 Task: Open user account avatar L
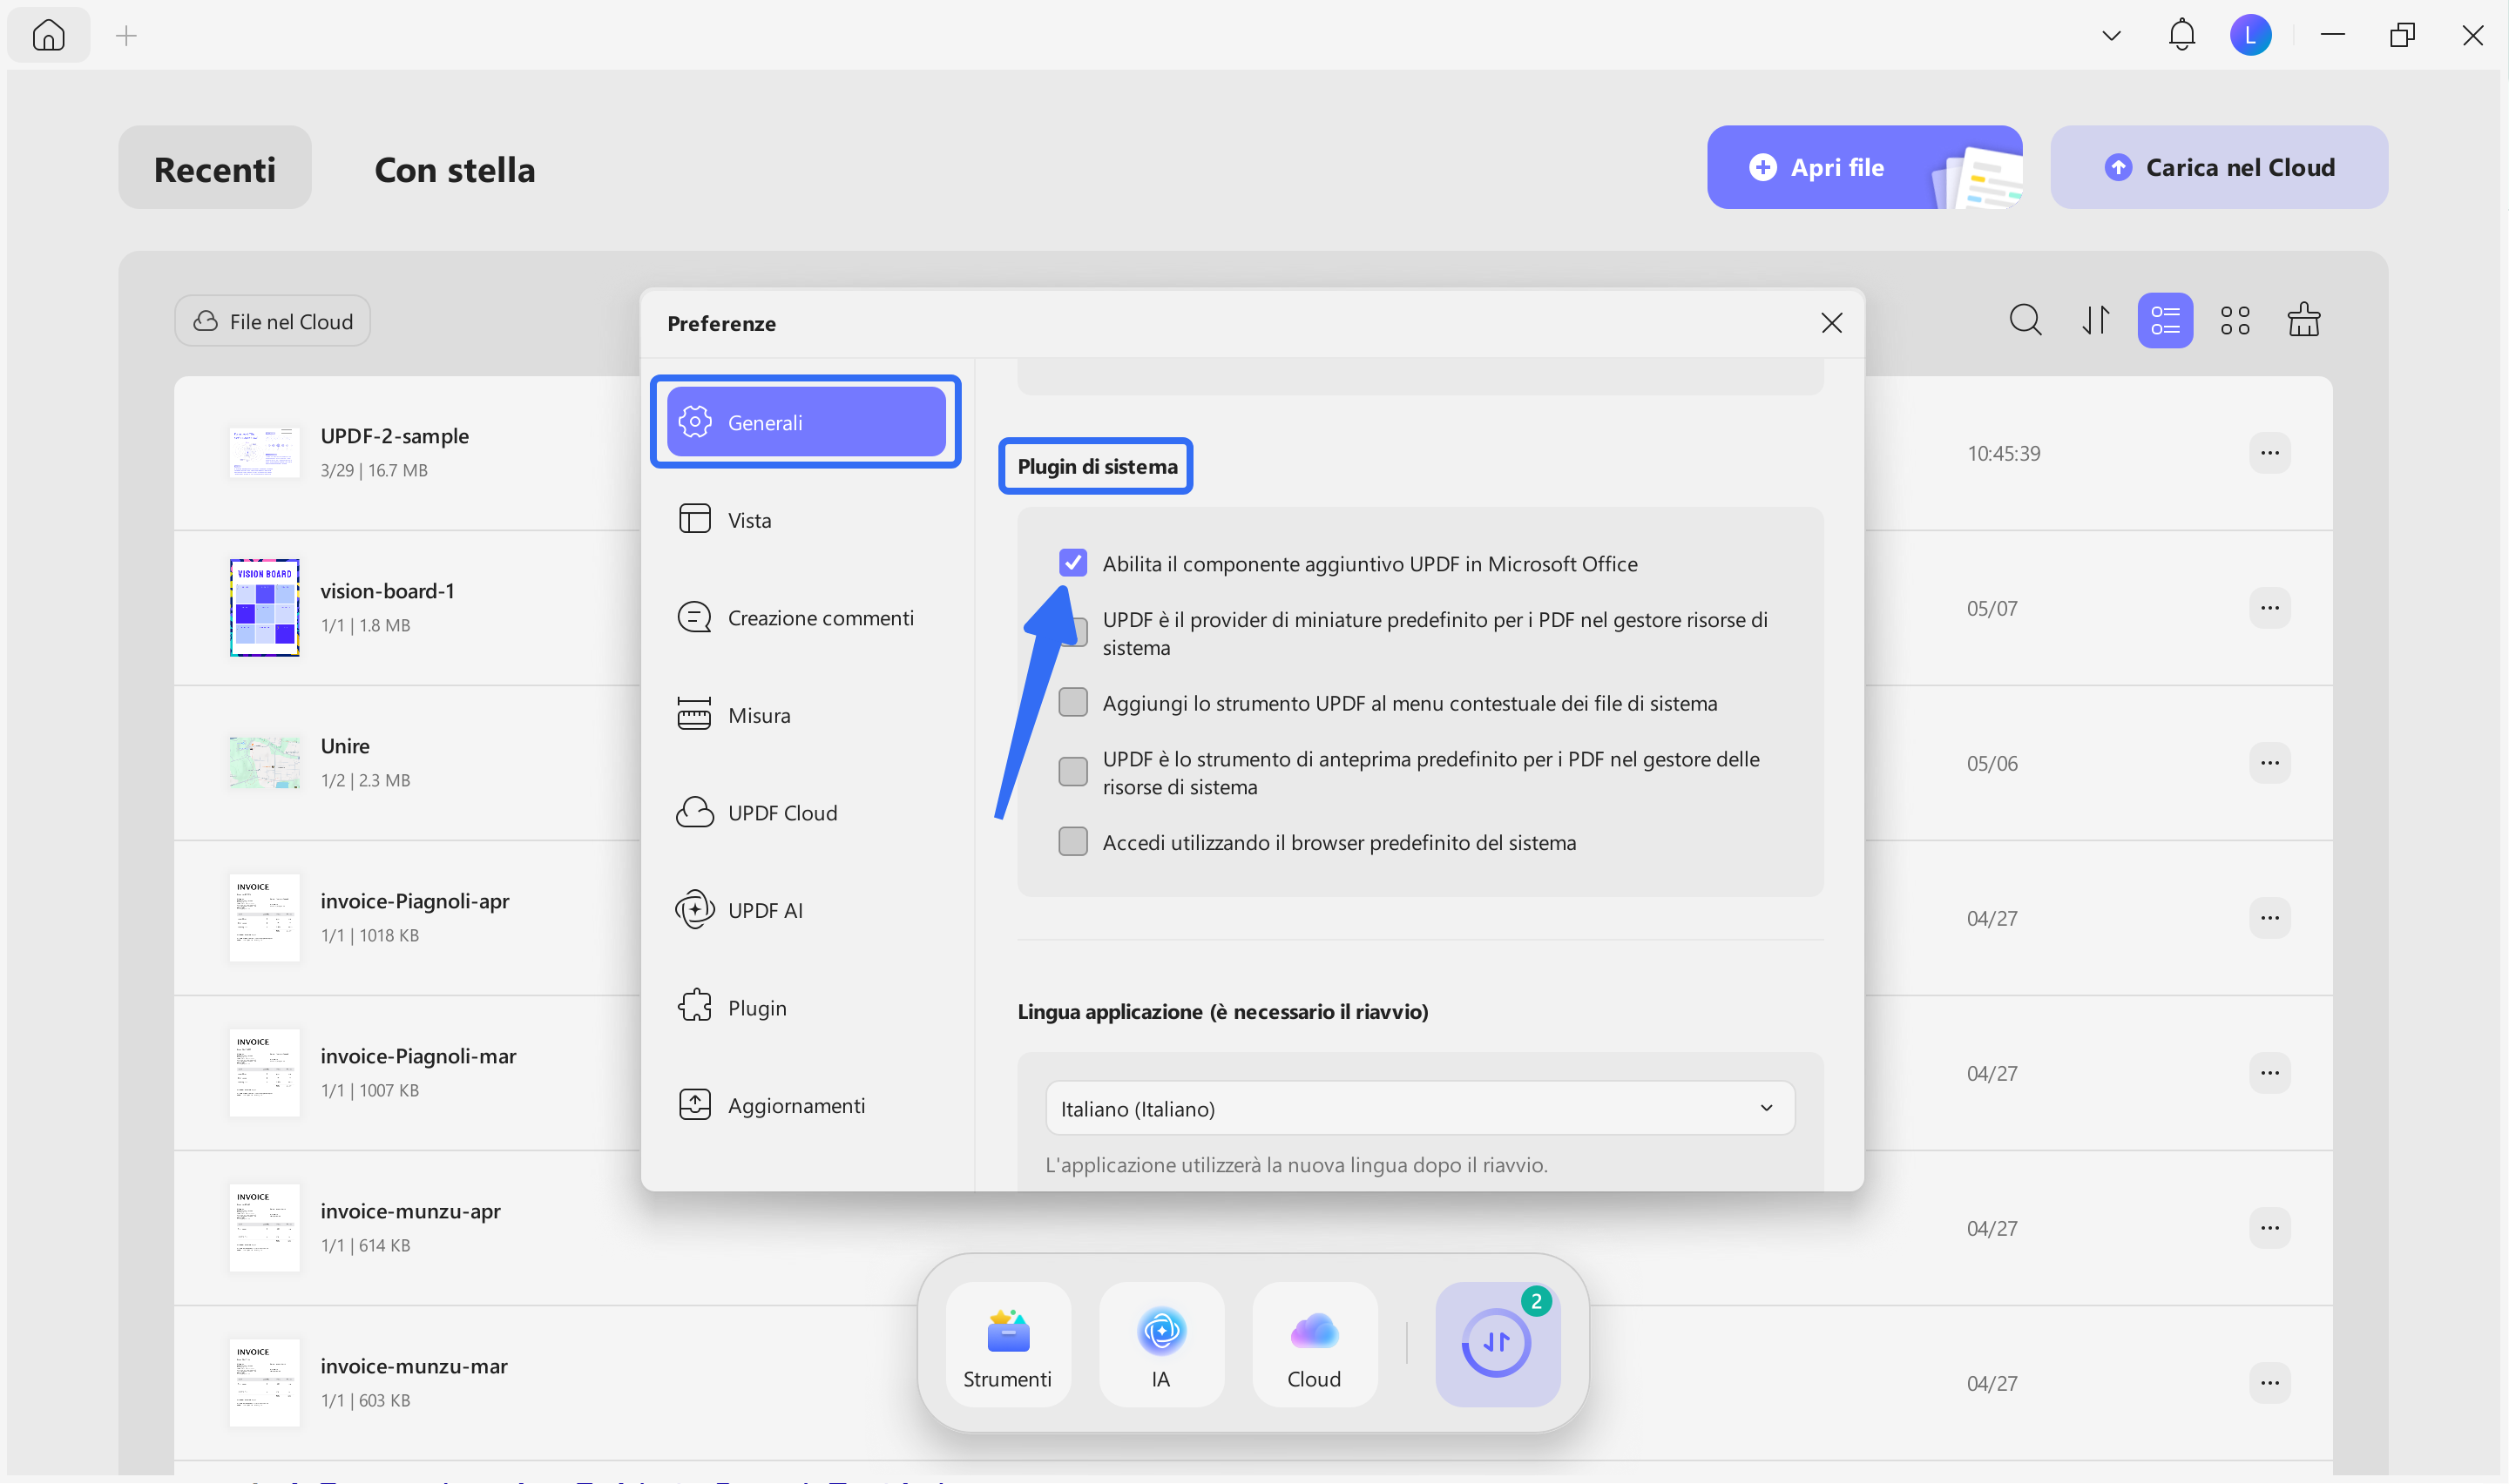2250,36
